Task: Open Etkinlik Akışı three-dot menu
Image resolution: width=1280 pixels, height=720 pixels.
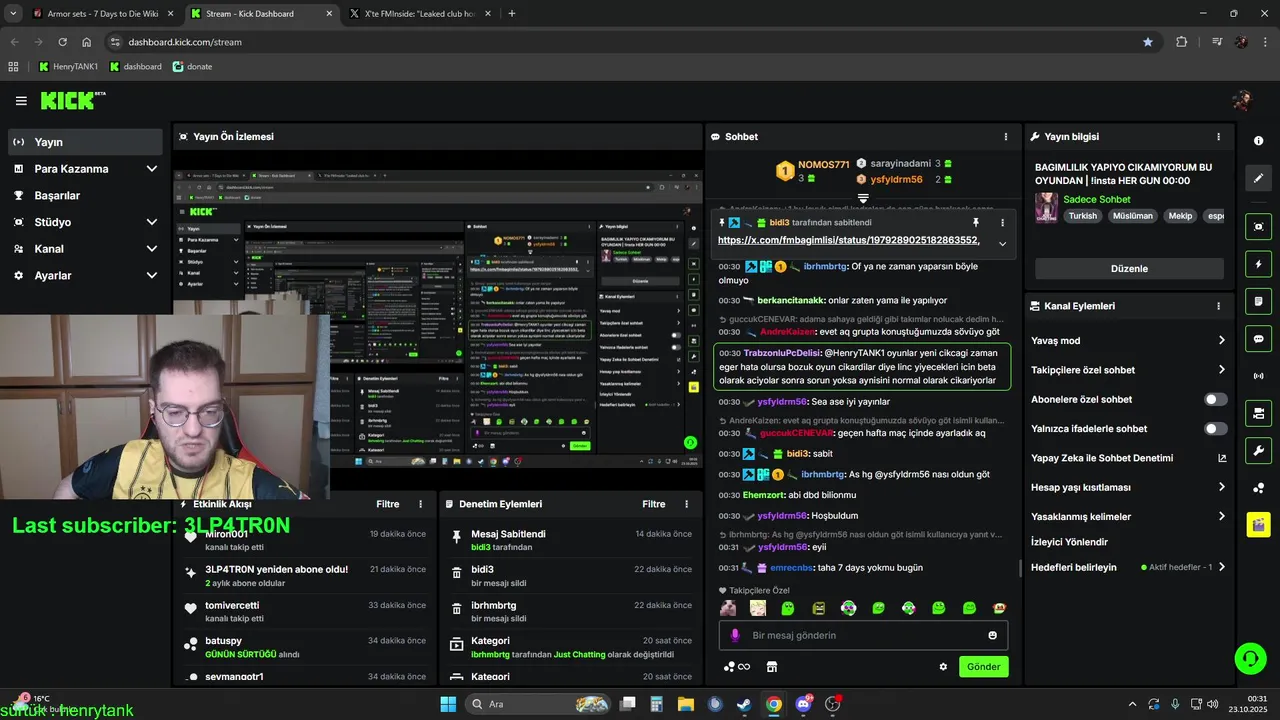Action: click(420, 504)
